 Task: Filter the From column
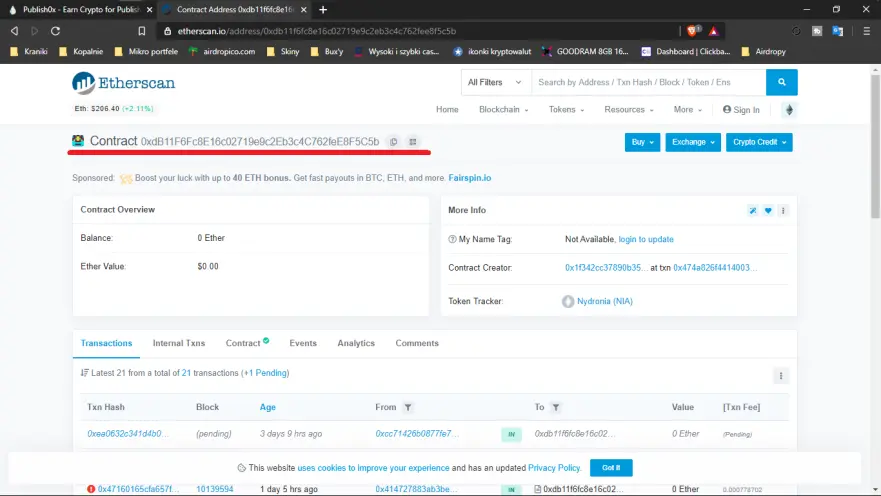pyautogui.click(x=408, y=407)
